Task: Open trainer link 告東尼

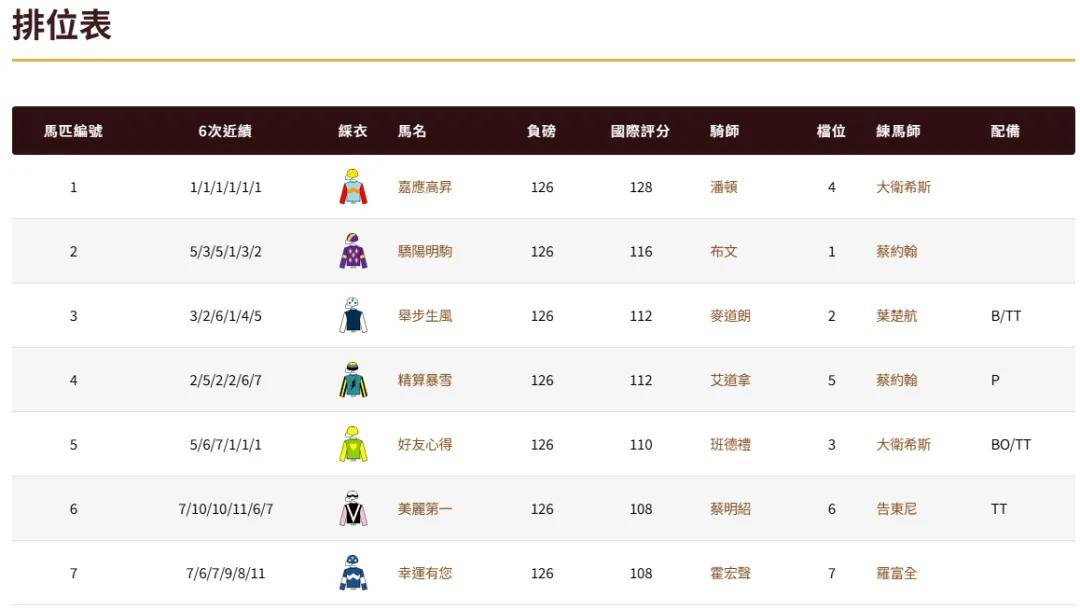Action: coord(896,509)
